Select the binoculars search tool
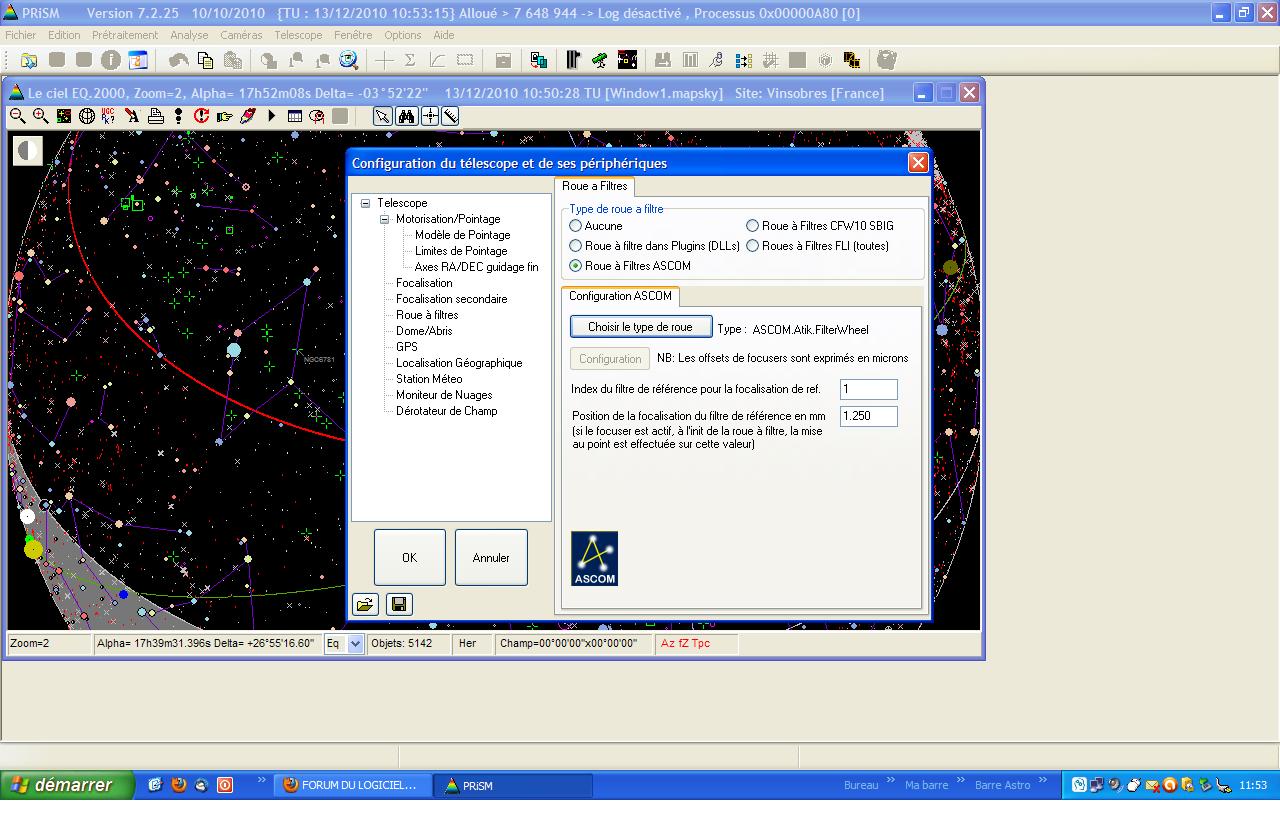This screenshot has height=822, width=1280. click(406, 116)
